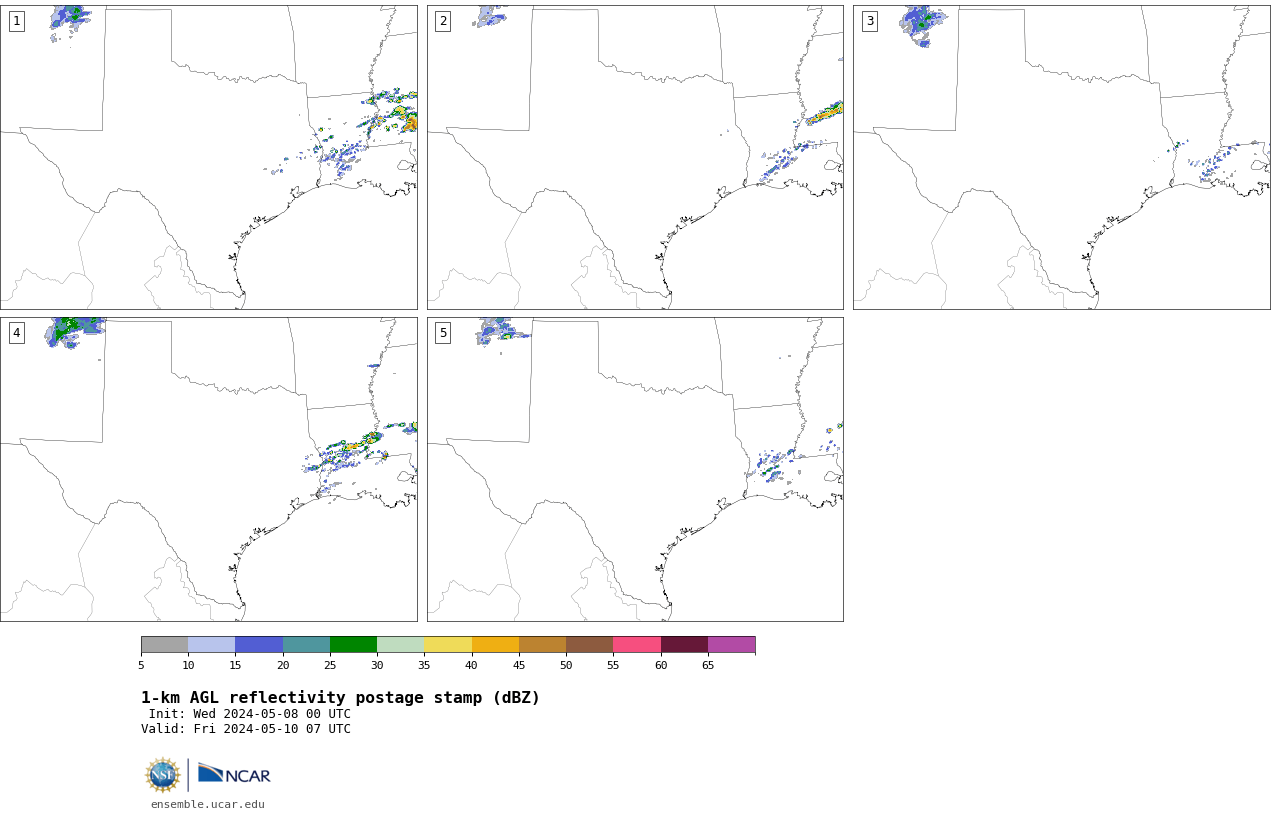Select the dark green 25-30 dBZ swatch
The image size is (1280, 815).
[353, 644]
